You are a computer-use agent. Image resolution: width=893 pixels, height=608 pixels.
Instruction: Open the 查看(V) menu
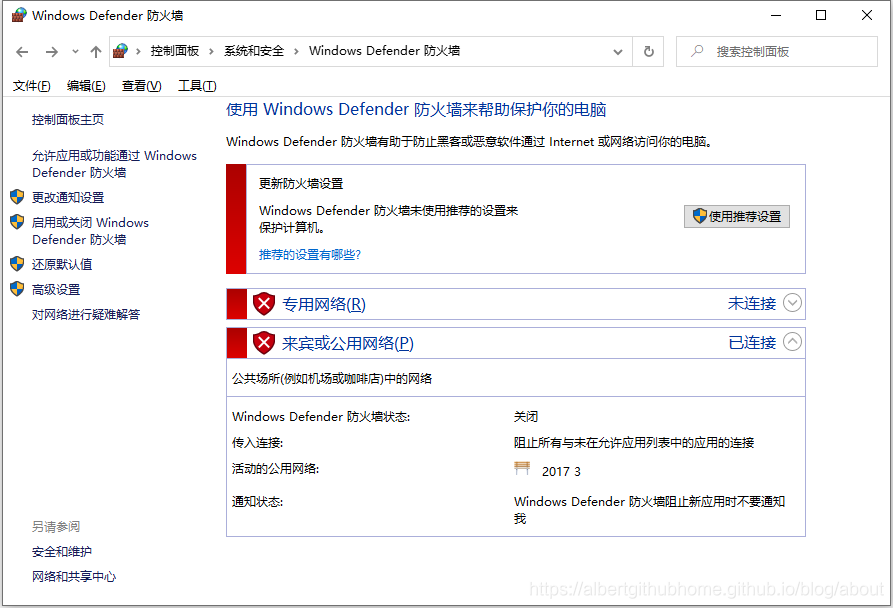(x=141, y=86)
